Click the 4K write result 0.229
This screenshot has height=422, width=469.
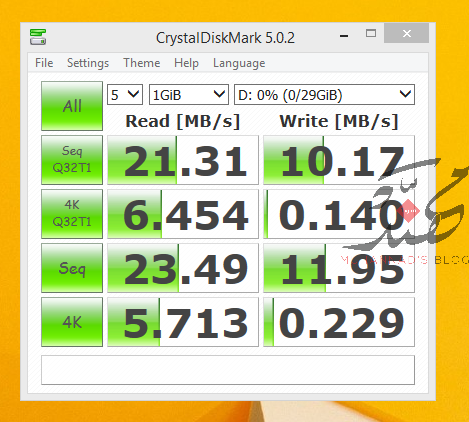pos(339,322)
